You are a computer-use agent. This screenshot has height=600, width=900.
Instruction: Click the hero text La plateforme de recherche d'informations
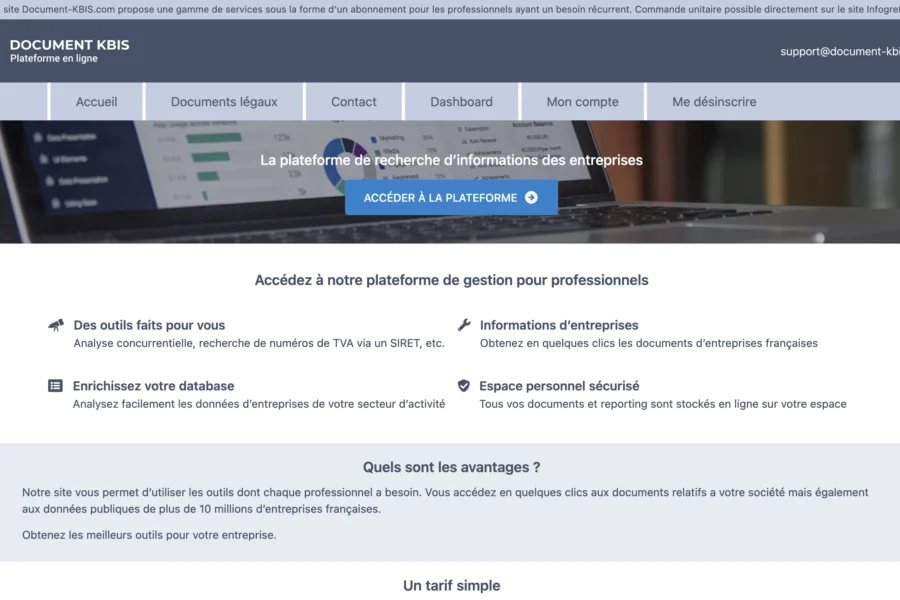tap(451, 160)
